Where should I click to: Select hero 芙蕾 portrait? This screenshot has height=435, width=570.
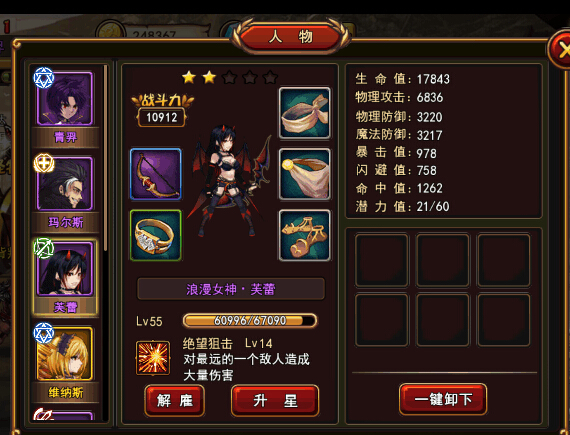point(65,269)
